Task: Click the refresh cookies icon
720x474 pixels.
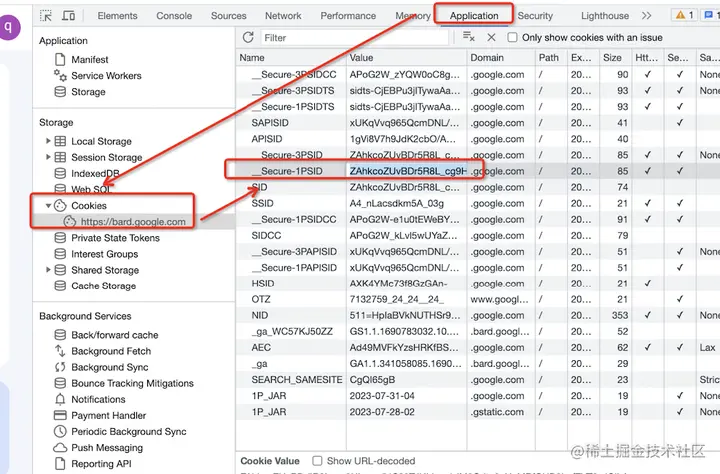Action: coord(248,38)
